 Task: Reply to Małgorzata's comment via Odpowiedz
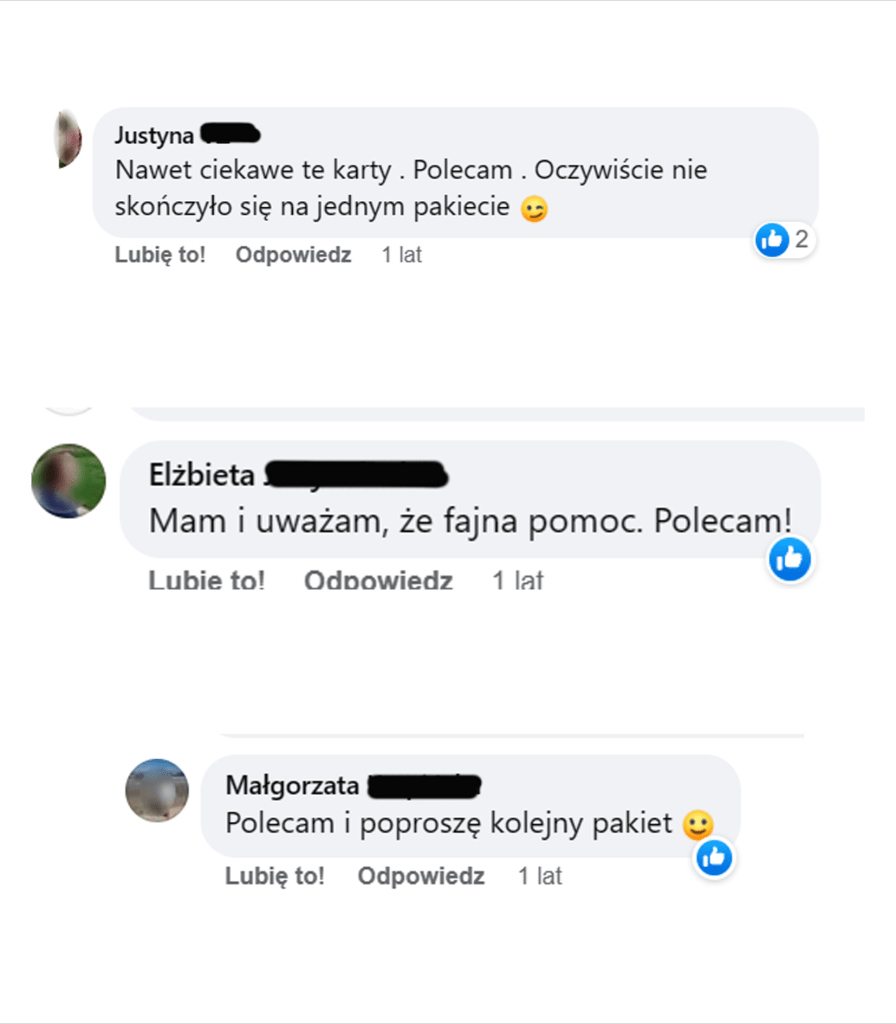(x=421, y=876)
